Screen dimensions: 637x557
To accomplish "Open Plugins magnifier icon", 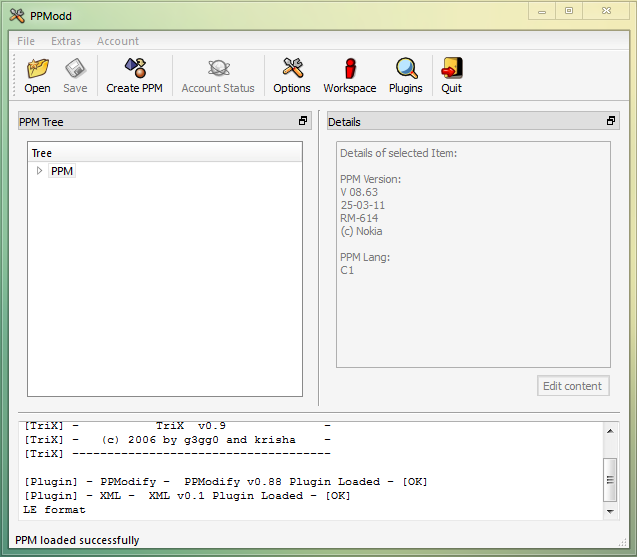I will [406, 68].
